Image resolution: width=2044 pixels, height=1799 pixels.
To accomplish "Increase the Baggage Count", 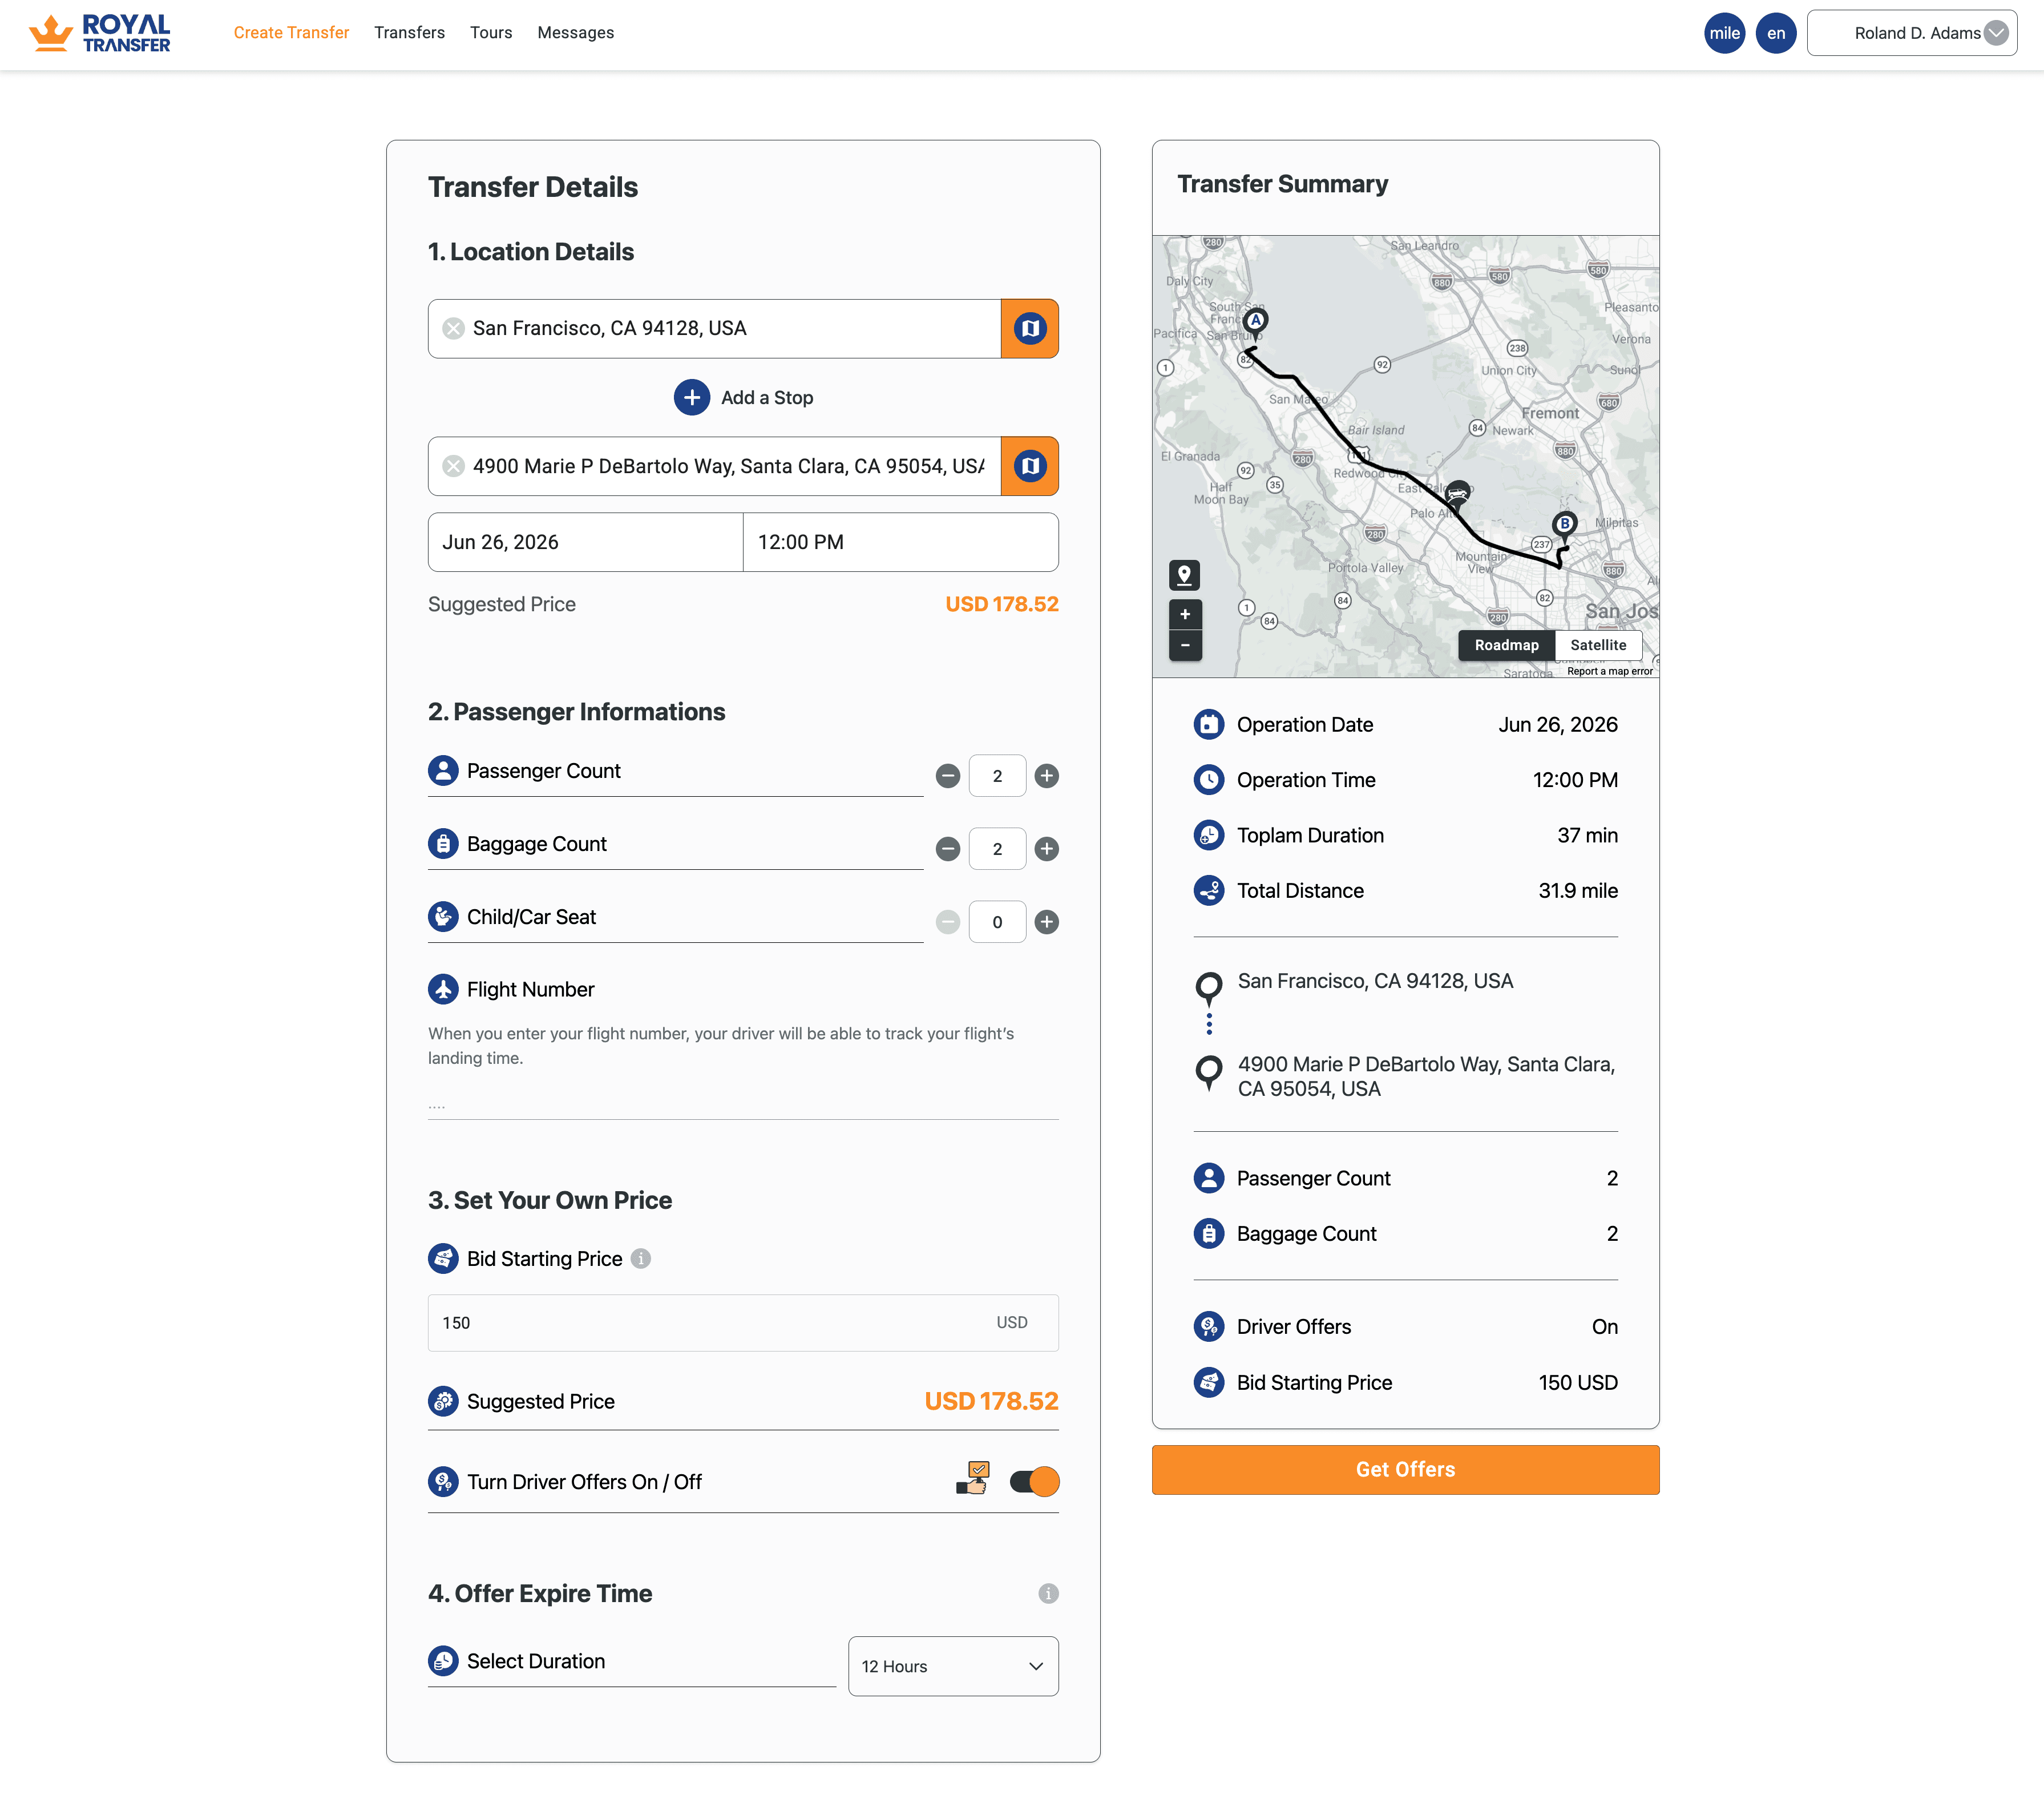I will tap(1046, 849).
